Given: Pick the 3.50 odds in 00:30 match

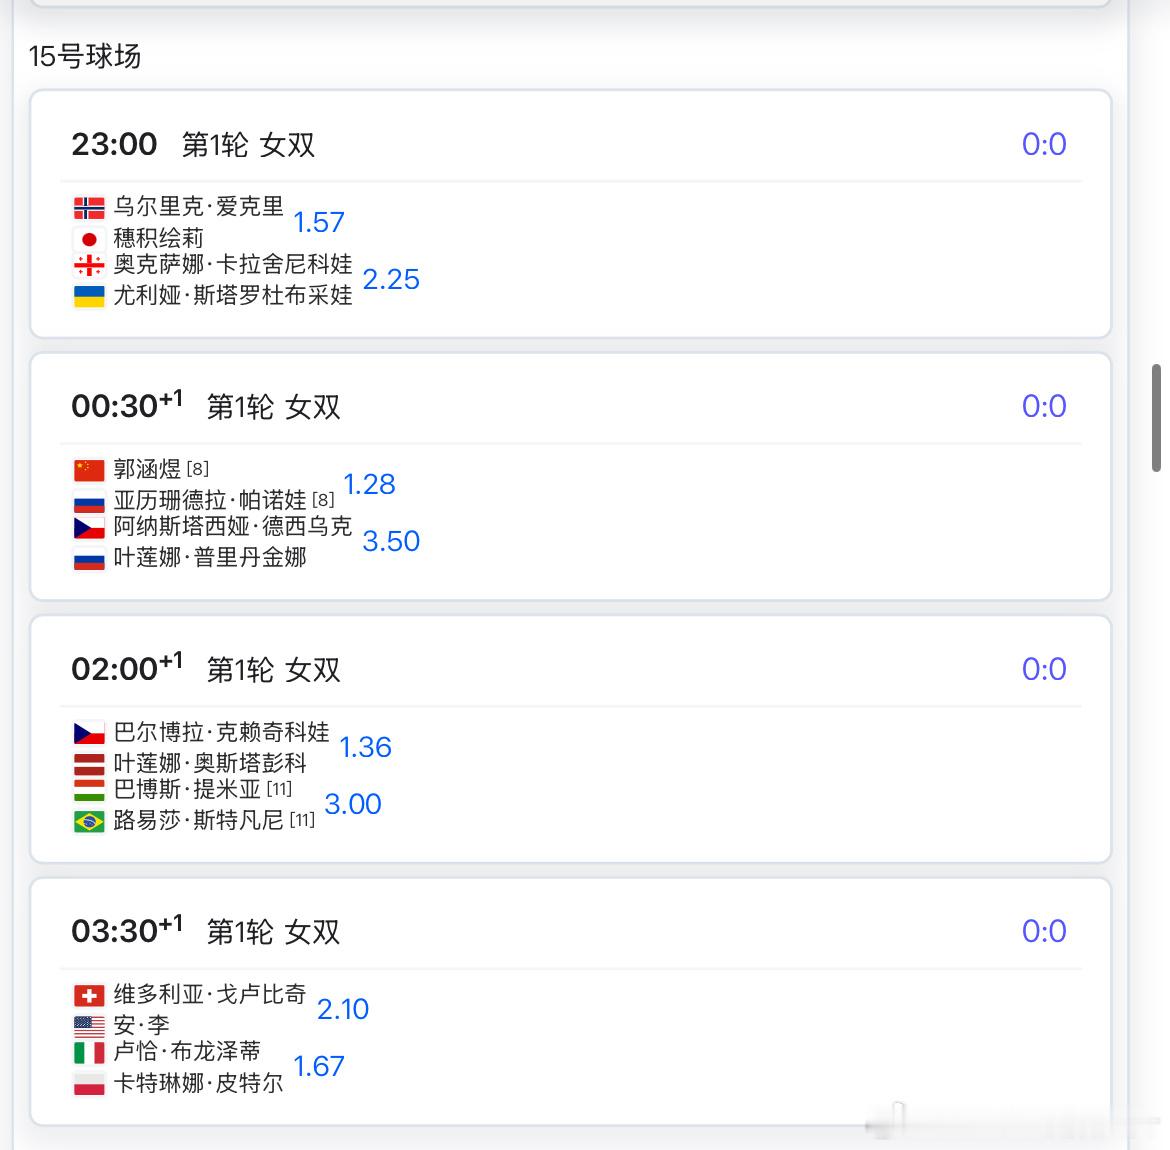Looking at the screenshot, I should [391, 542].
